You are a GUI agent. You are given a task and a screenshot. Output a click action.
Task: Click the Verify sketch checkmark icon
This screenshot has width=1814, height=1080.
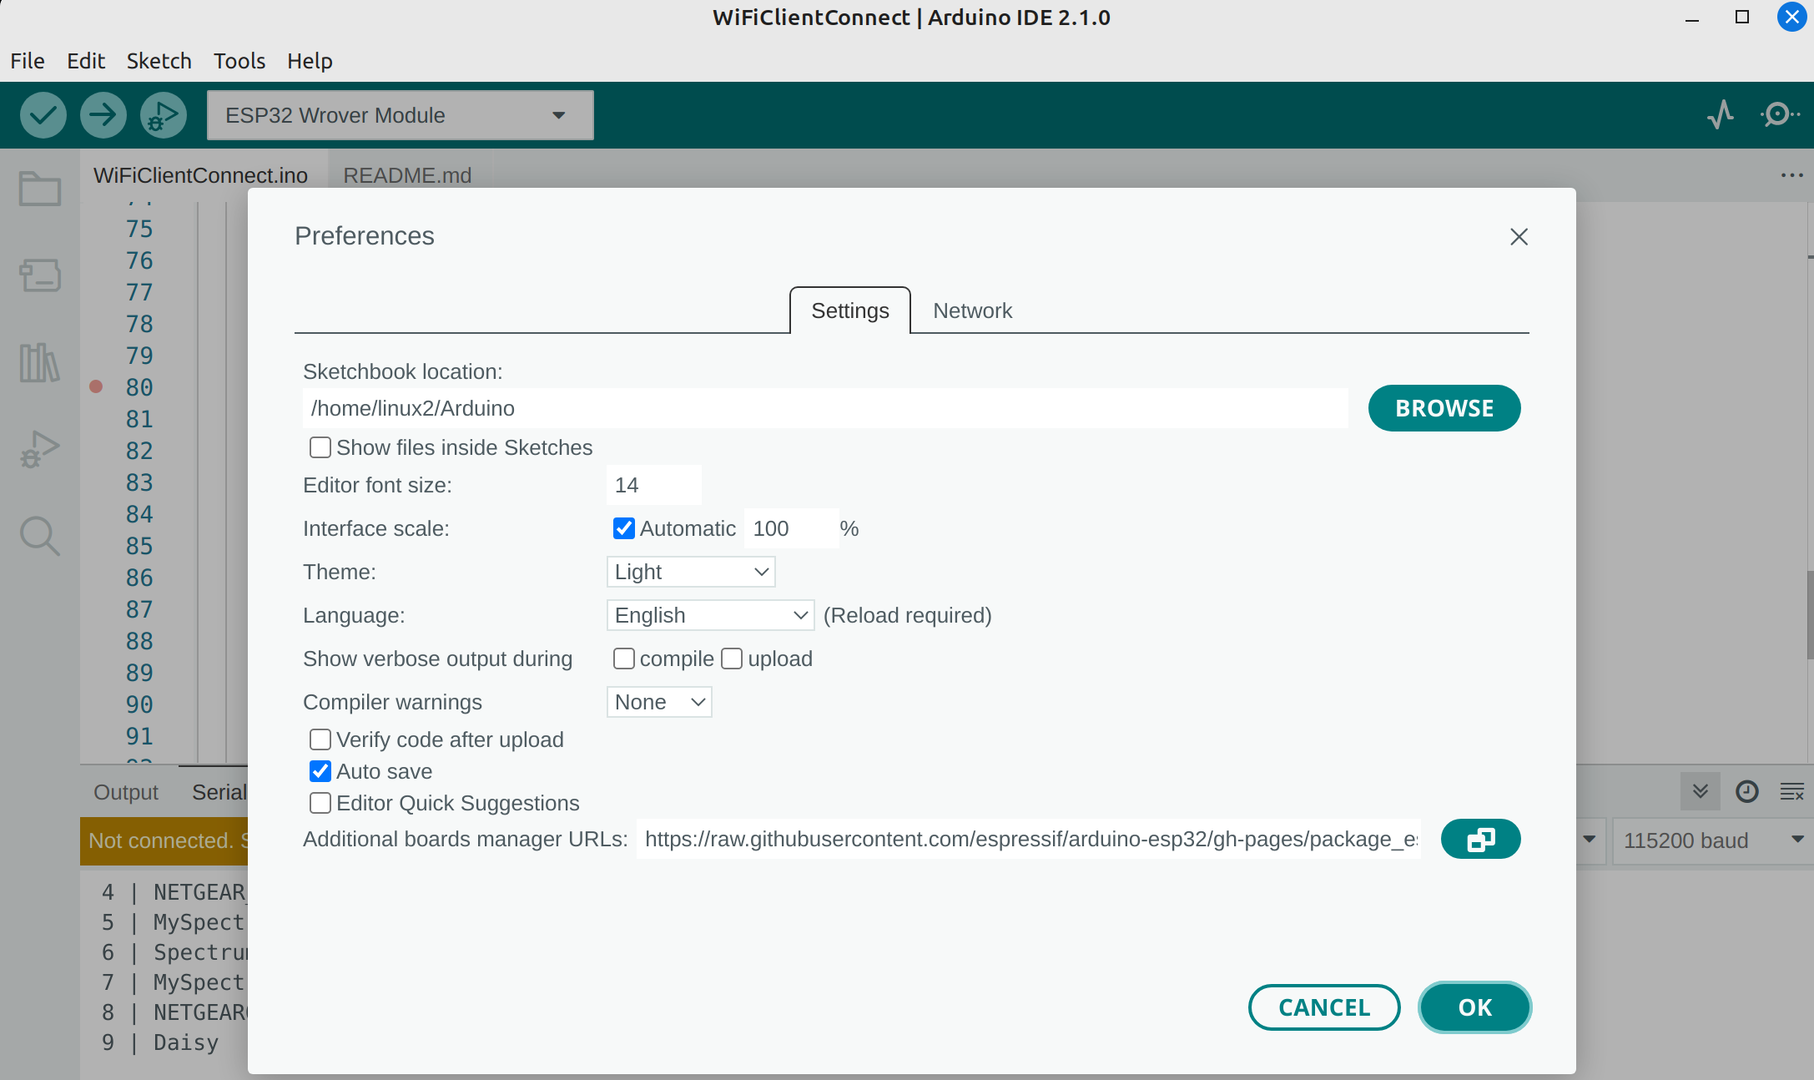(43, 115)
